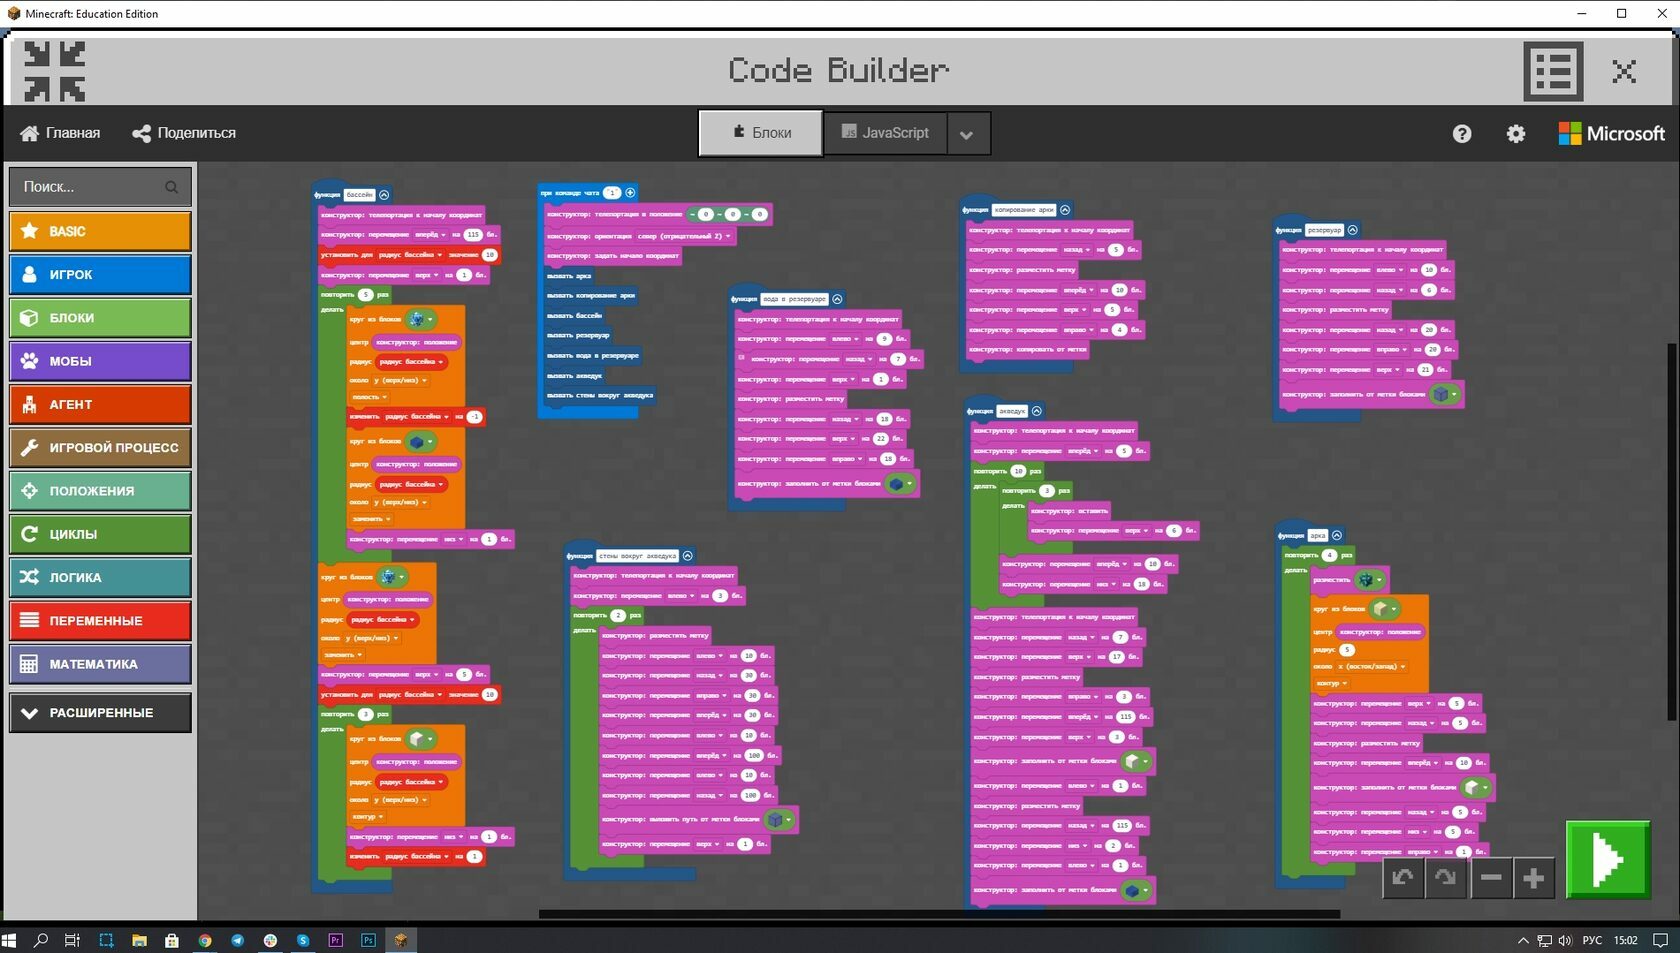The image size is (1680, 953).
Task: Collapse the вода в резервуаре function block
Action: point(837,299)
